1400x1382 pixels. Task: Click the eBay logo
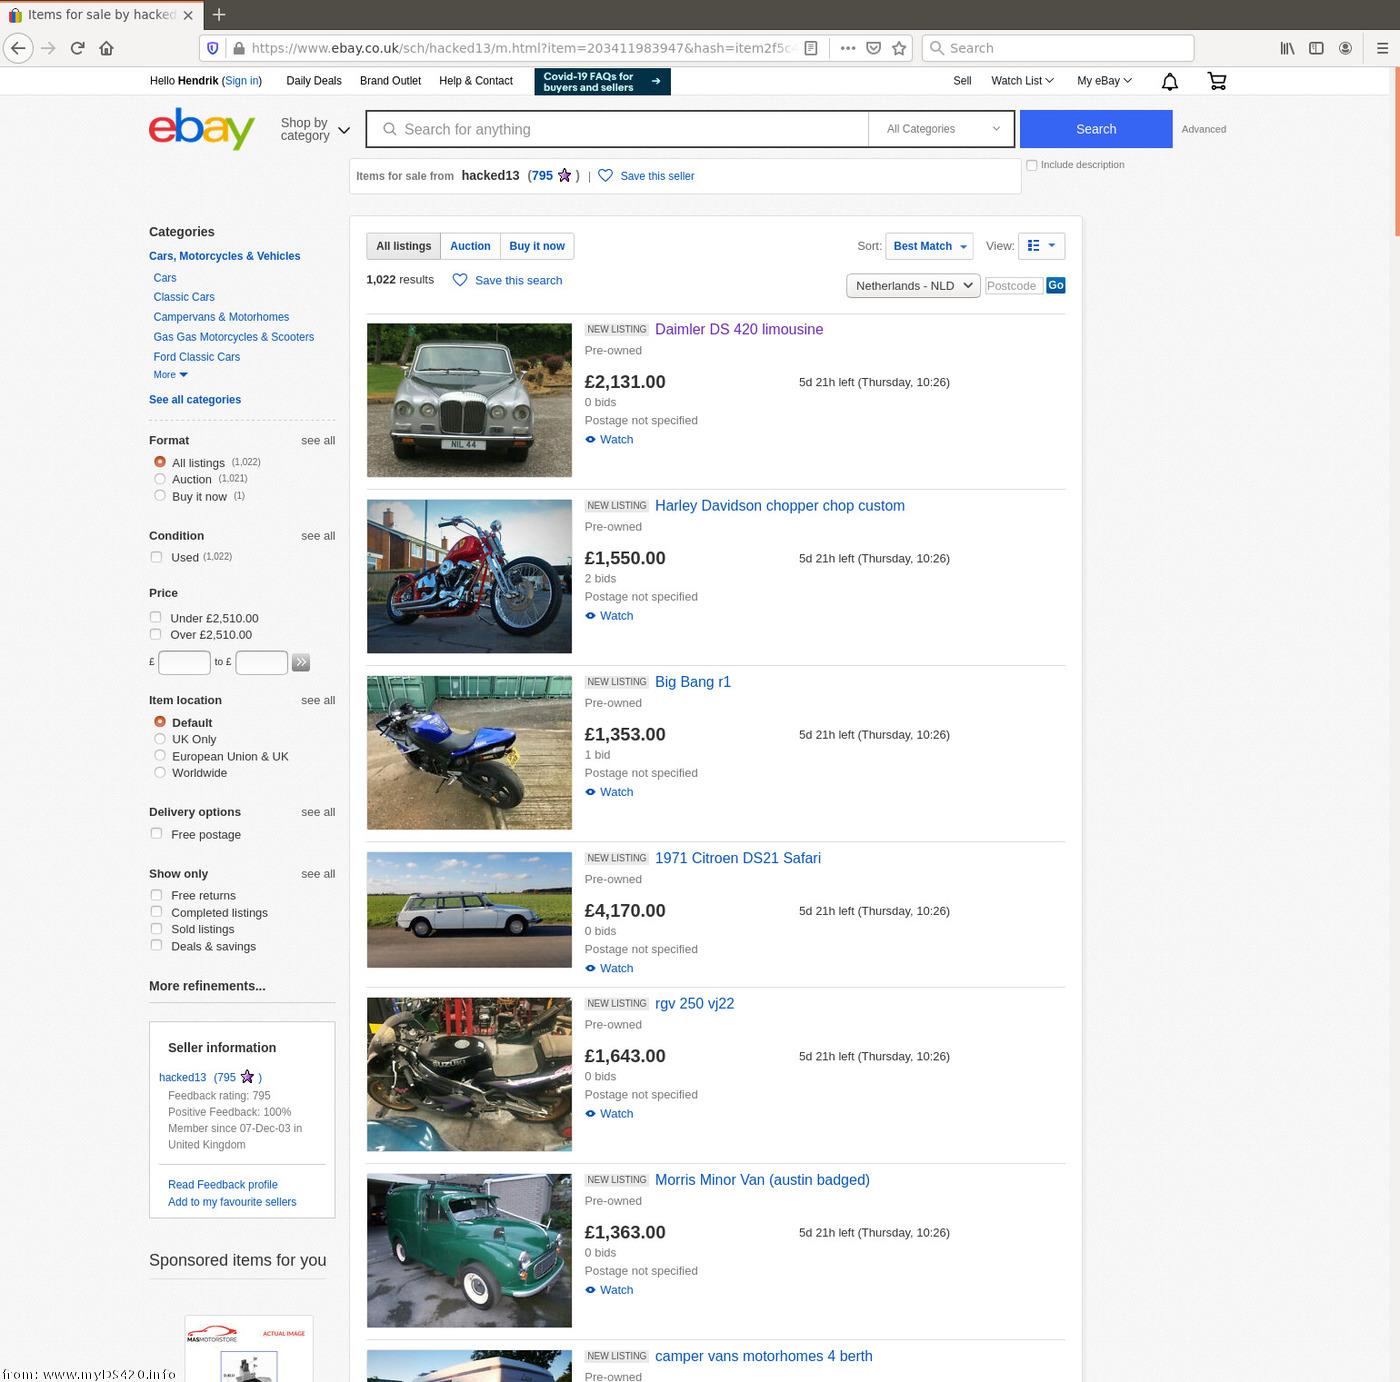pos(202,129)
